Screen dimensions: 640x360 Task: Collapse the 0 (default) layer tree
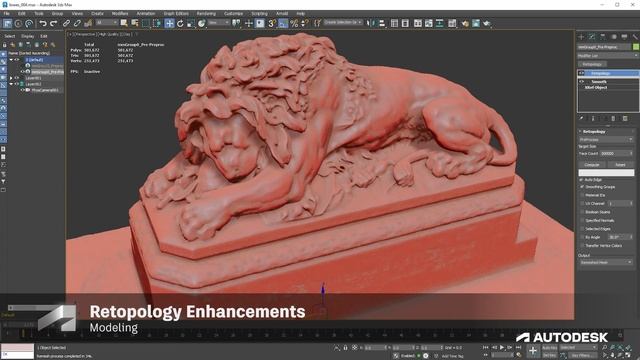click(x=11, y=60)
